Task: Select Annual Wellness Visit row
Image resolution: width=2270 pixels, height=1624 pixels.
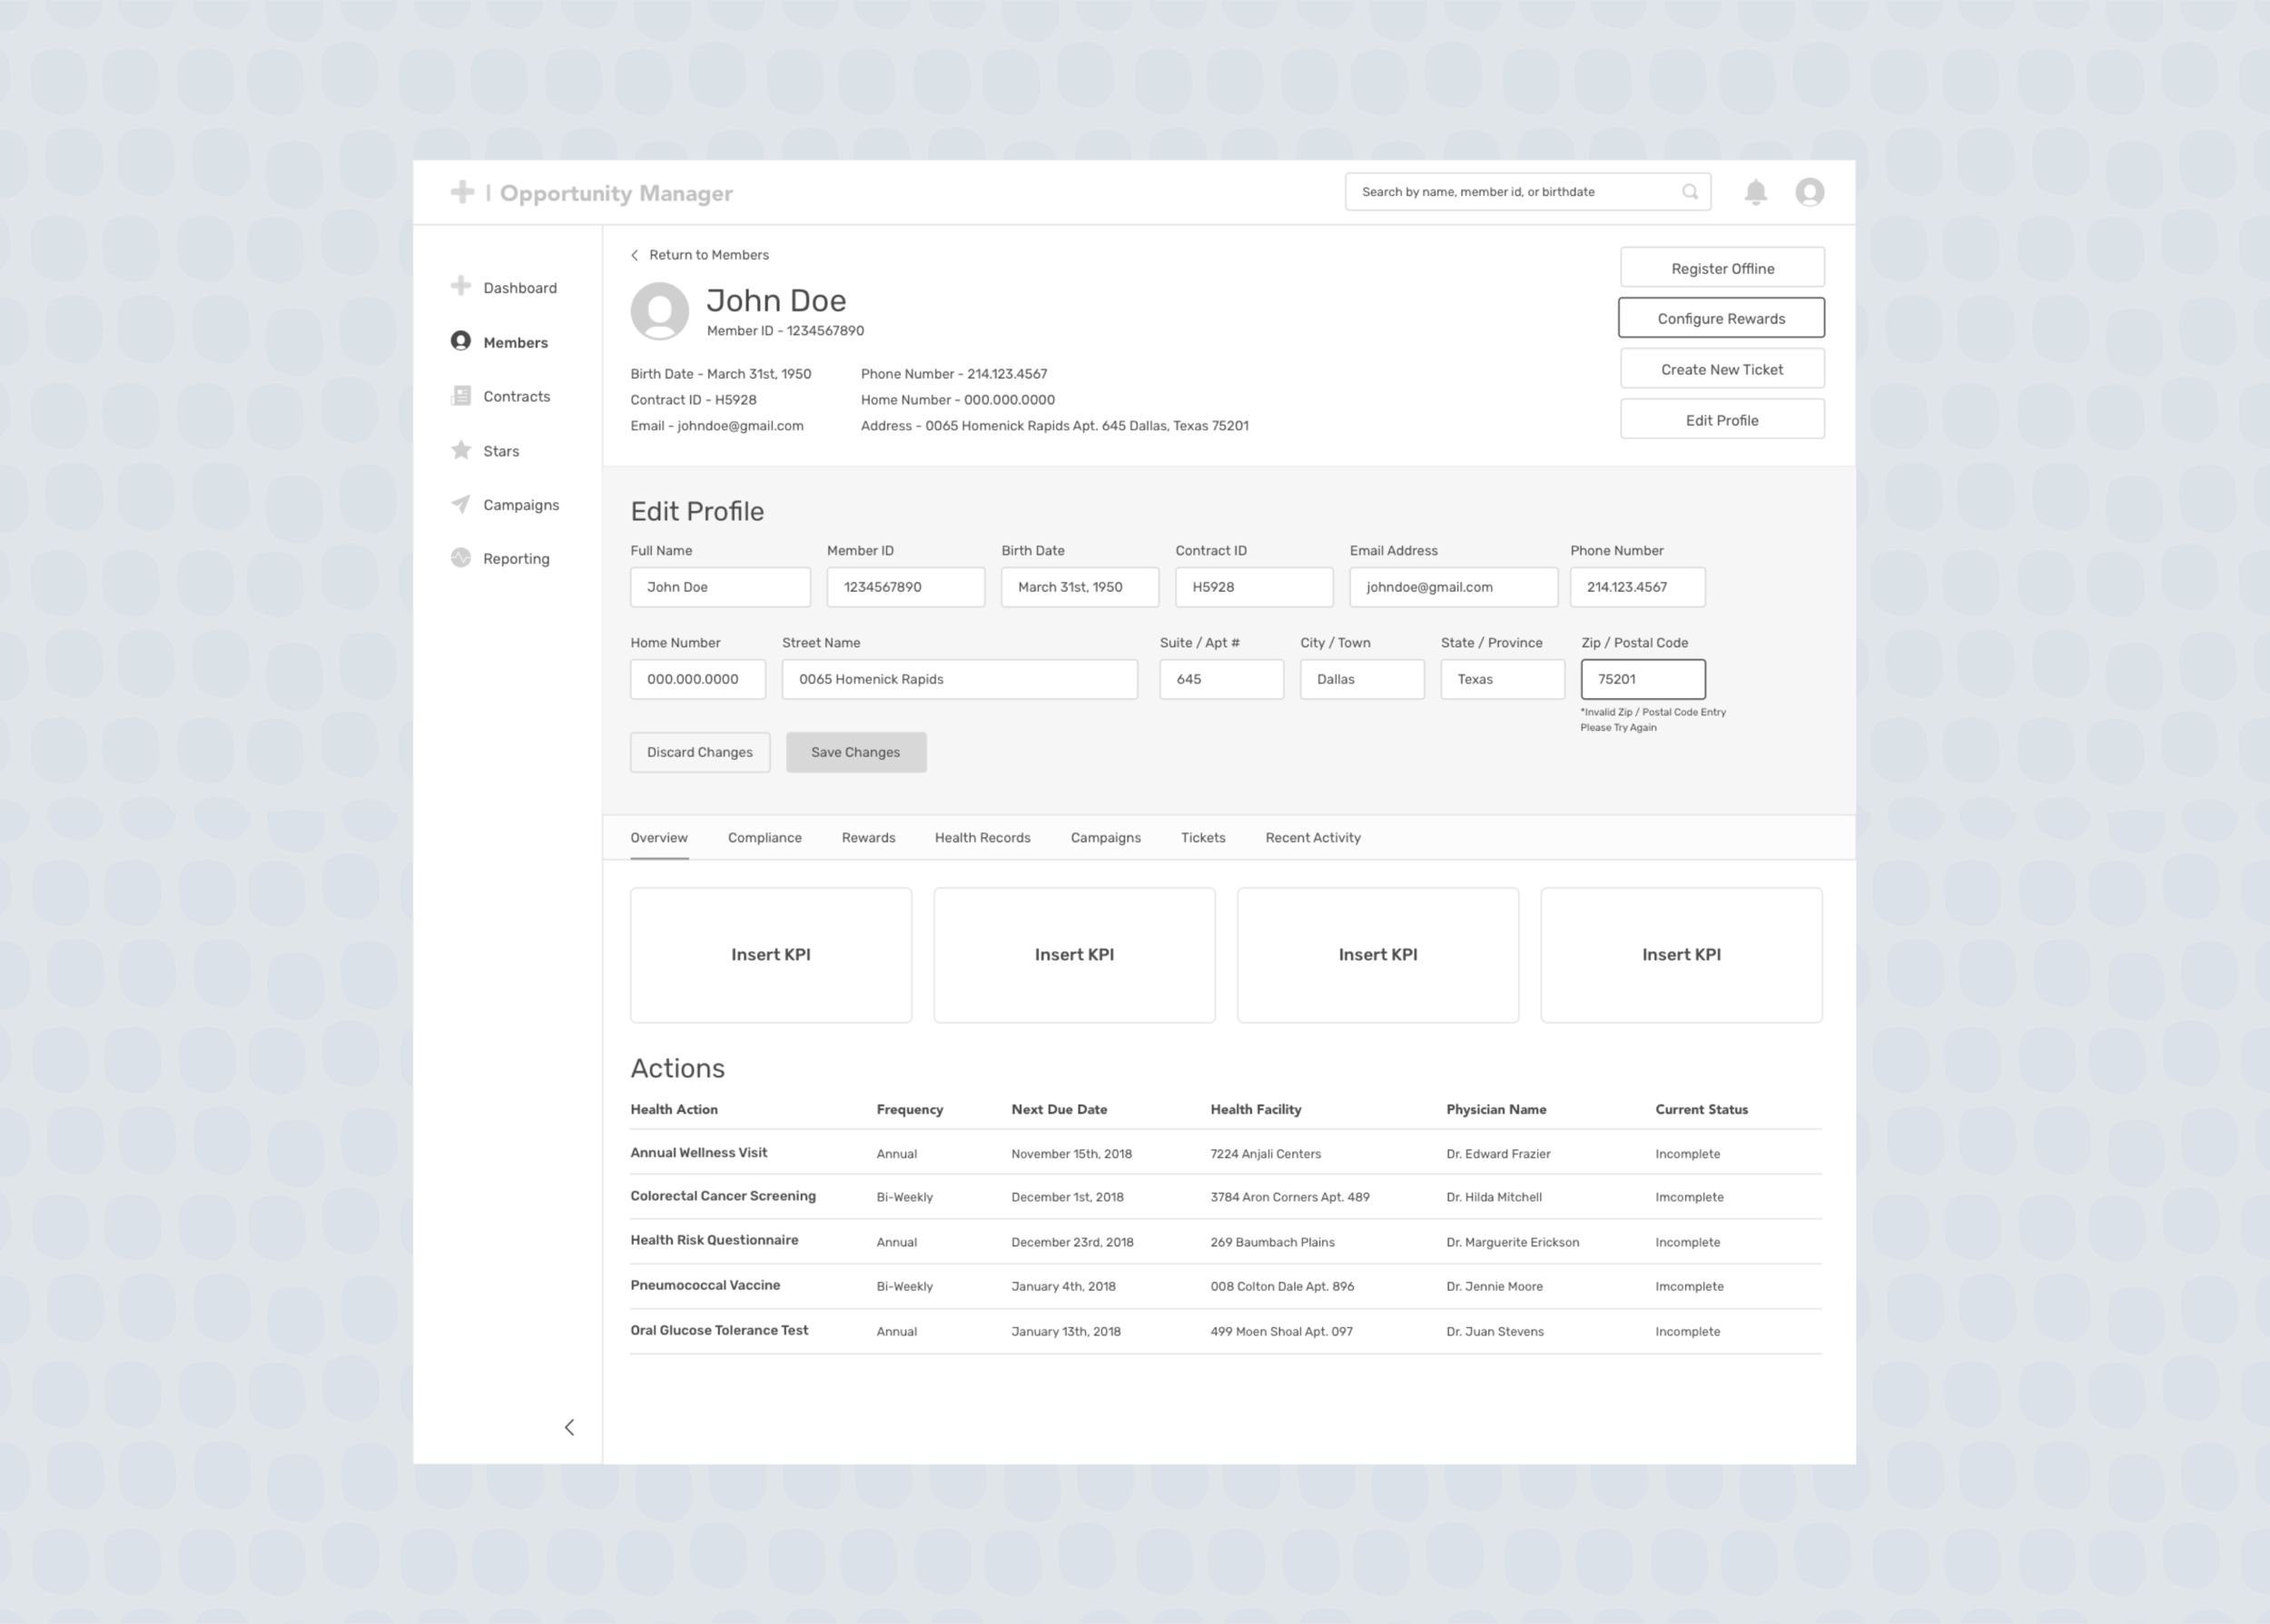Action: pyautogui.click(x=1226, y=1153)
